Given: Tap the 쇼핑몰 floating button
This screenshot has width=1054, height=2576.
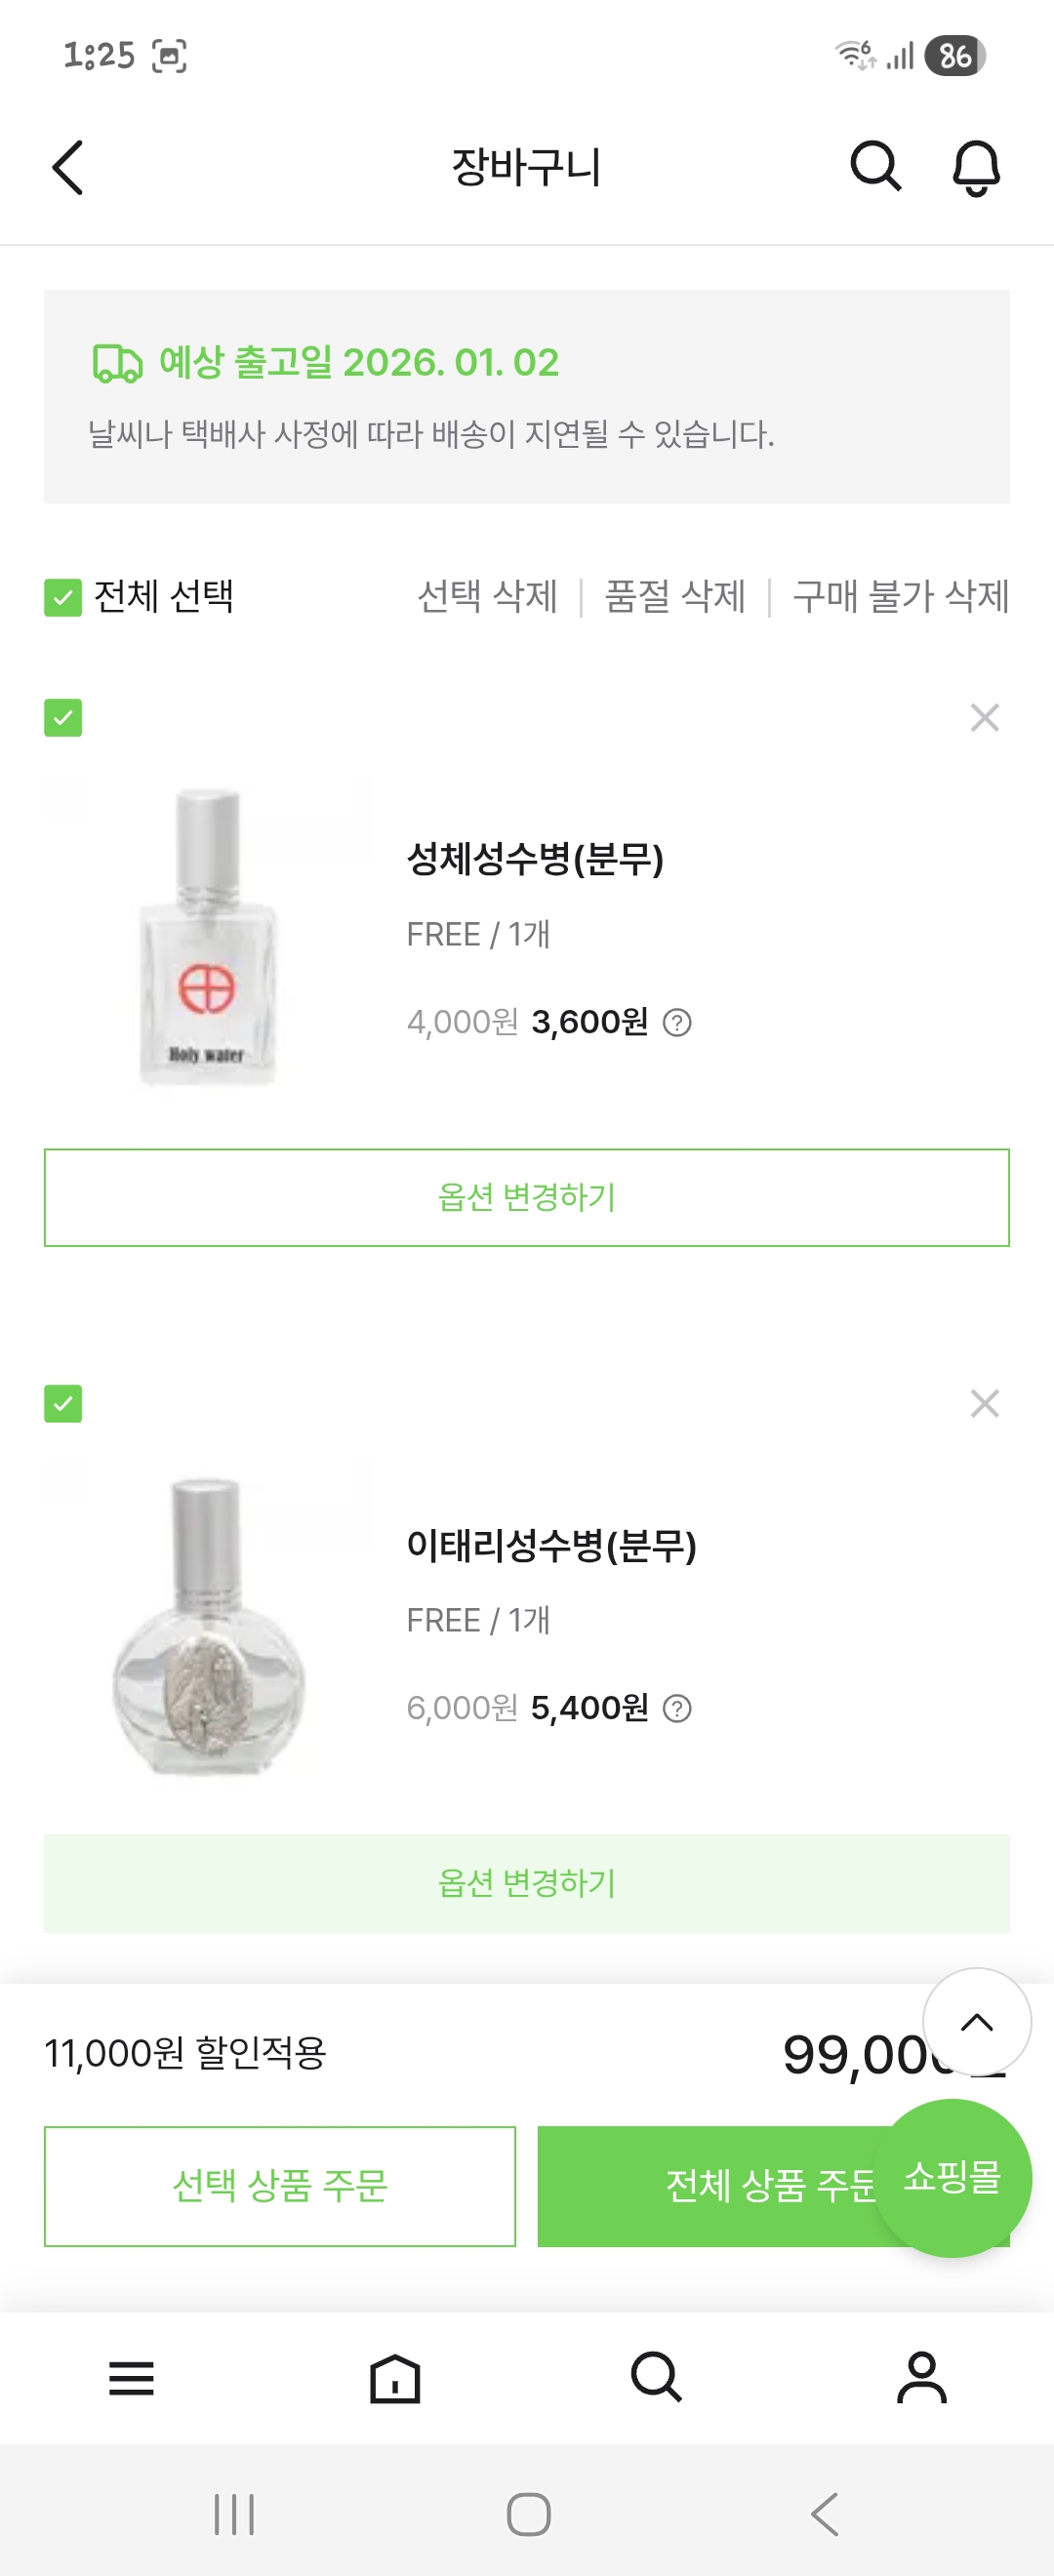Looking at the screenshot, I should click(952, 2178).
